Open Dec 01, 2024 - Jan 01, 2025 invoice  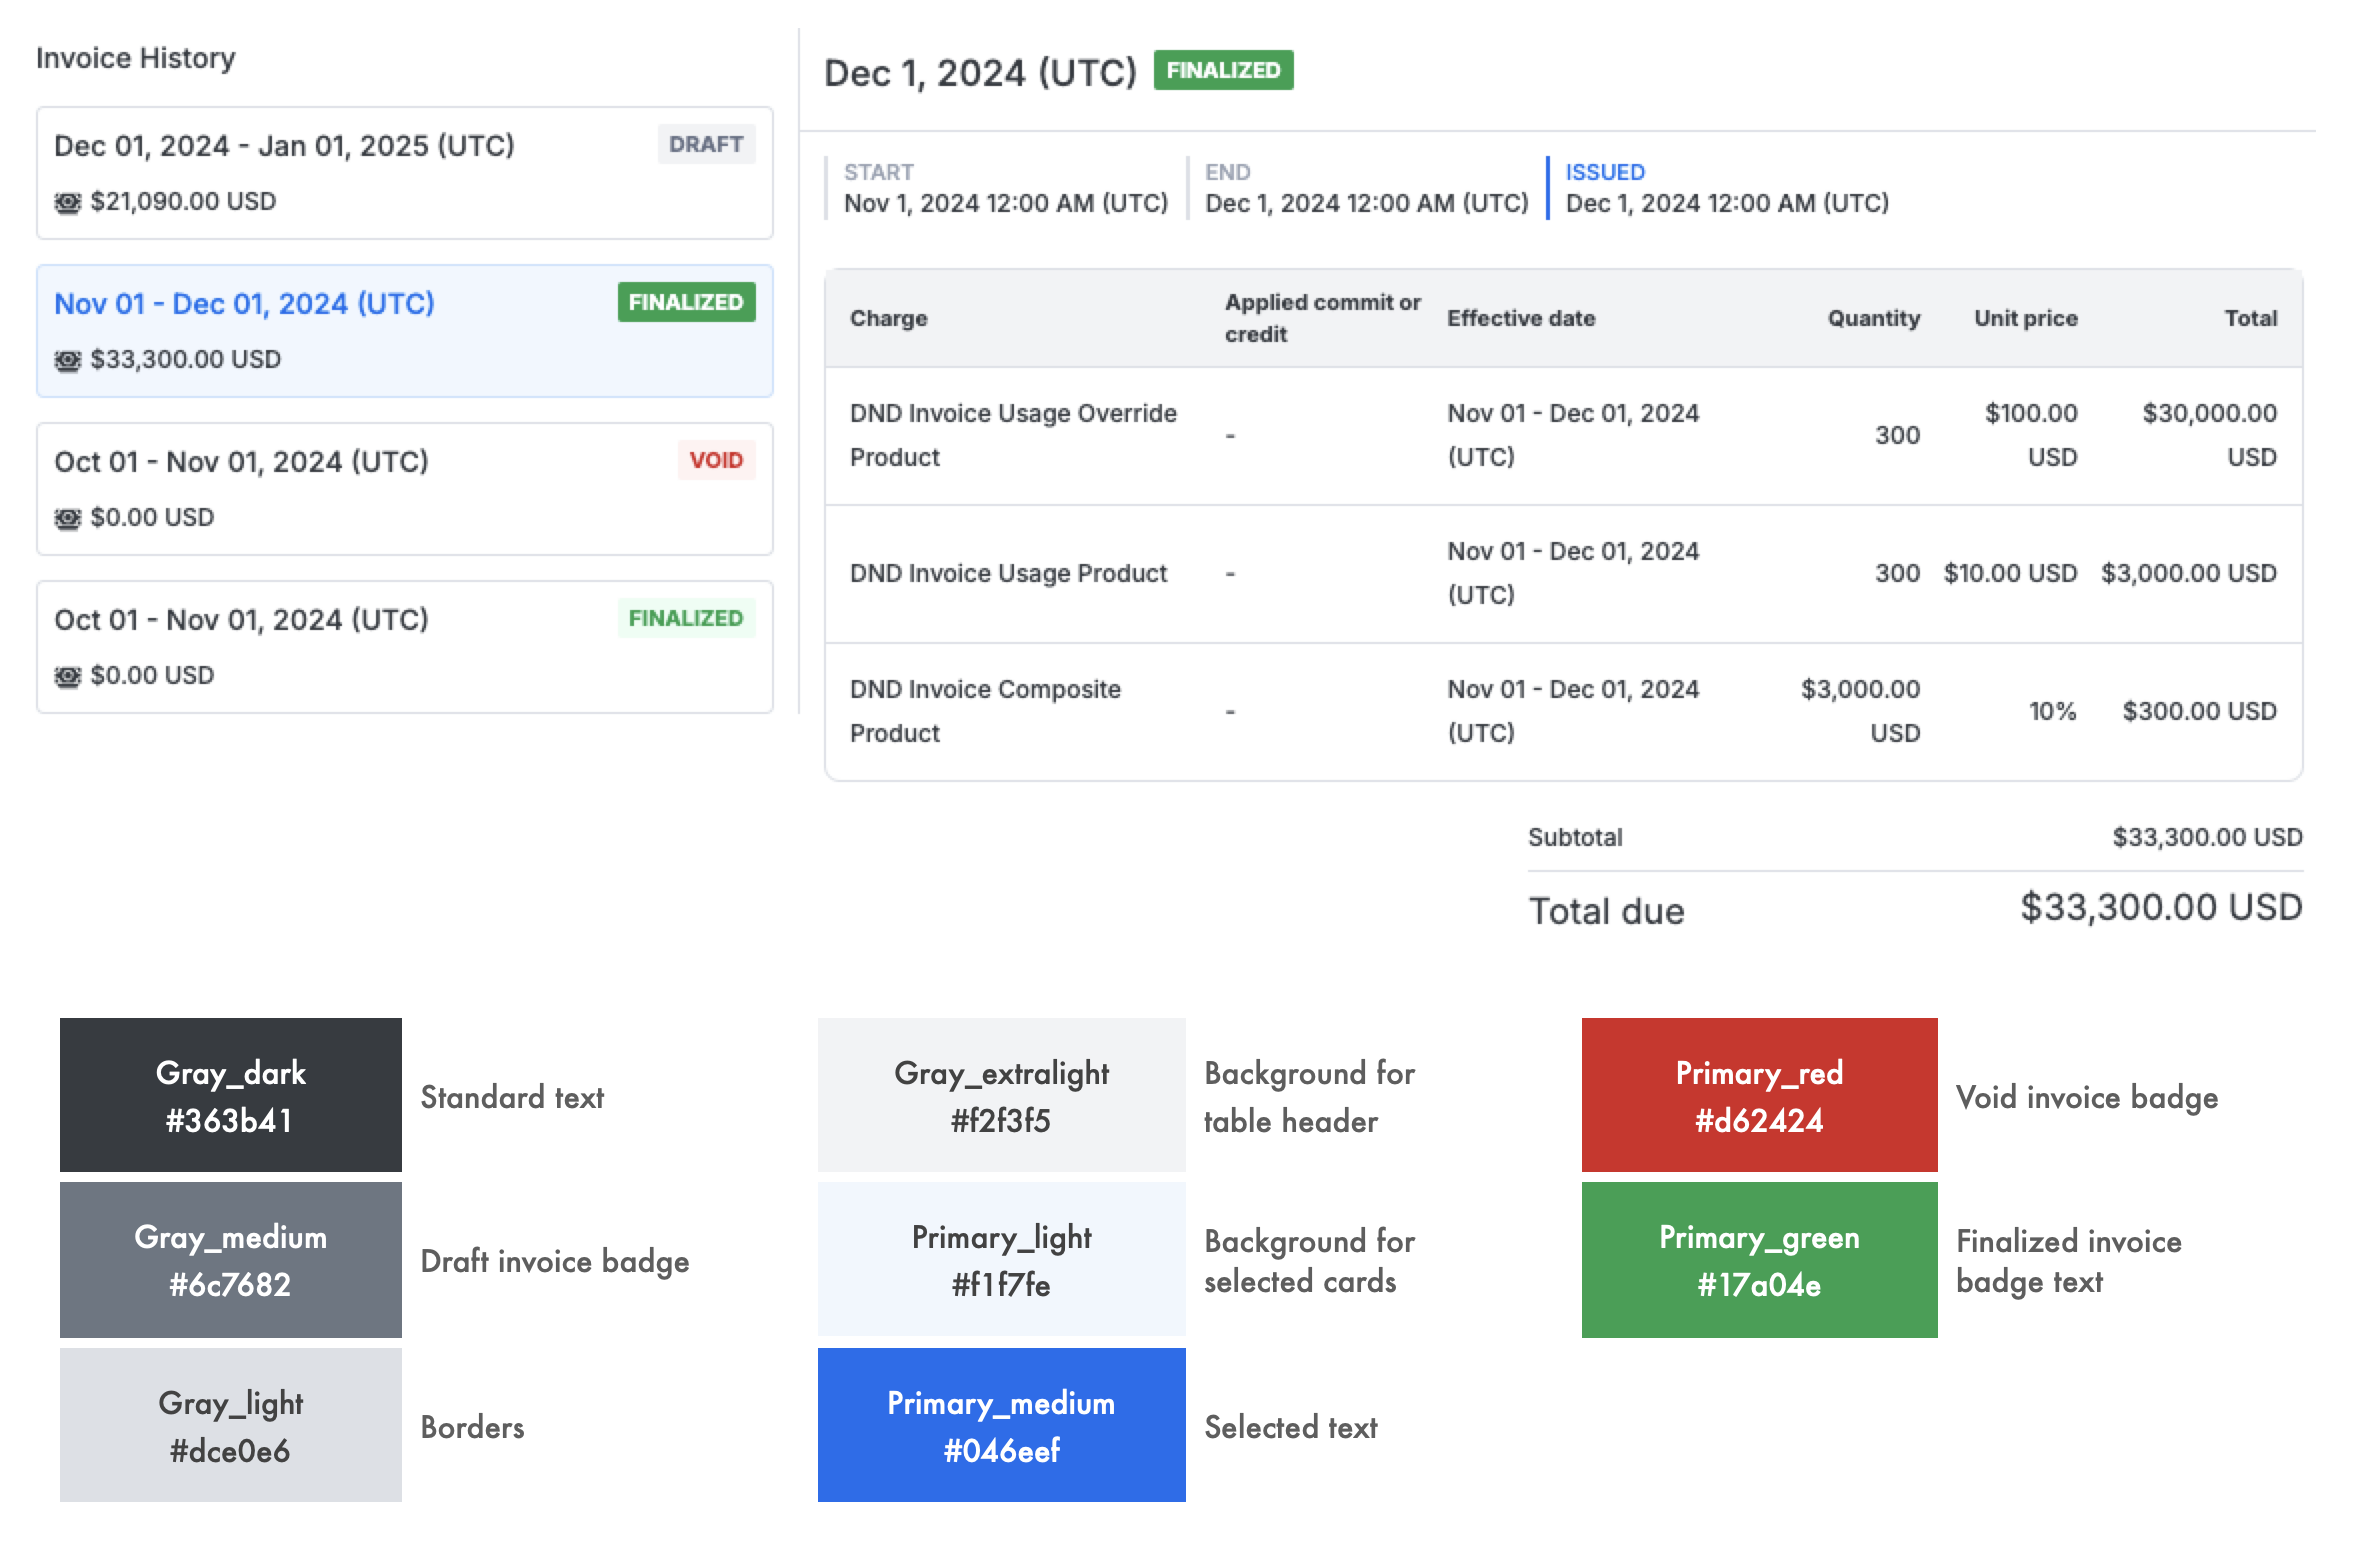point(284,146)
